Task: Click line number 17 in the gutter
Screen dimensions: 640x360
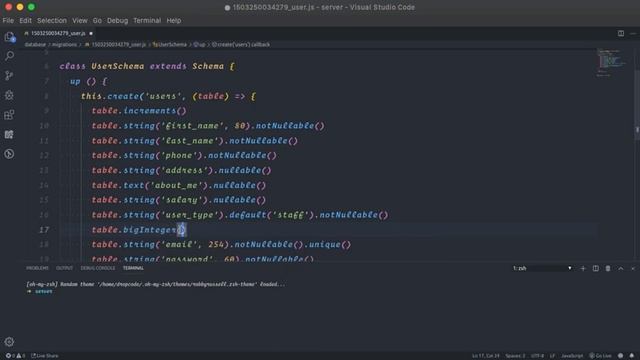Action: coord(44,230)
